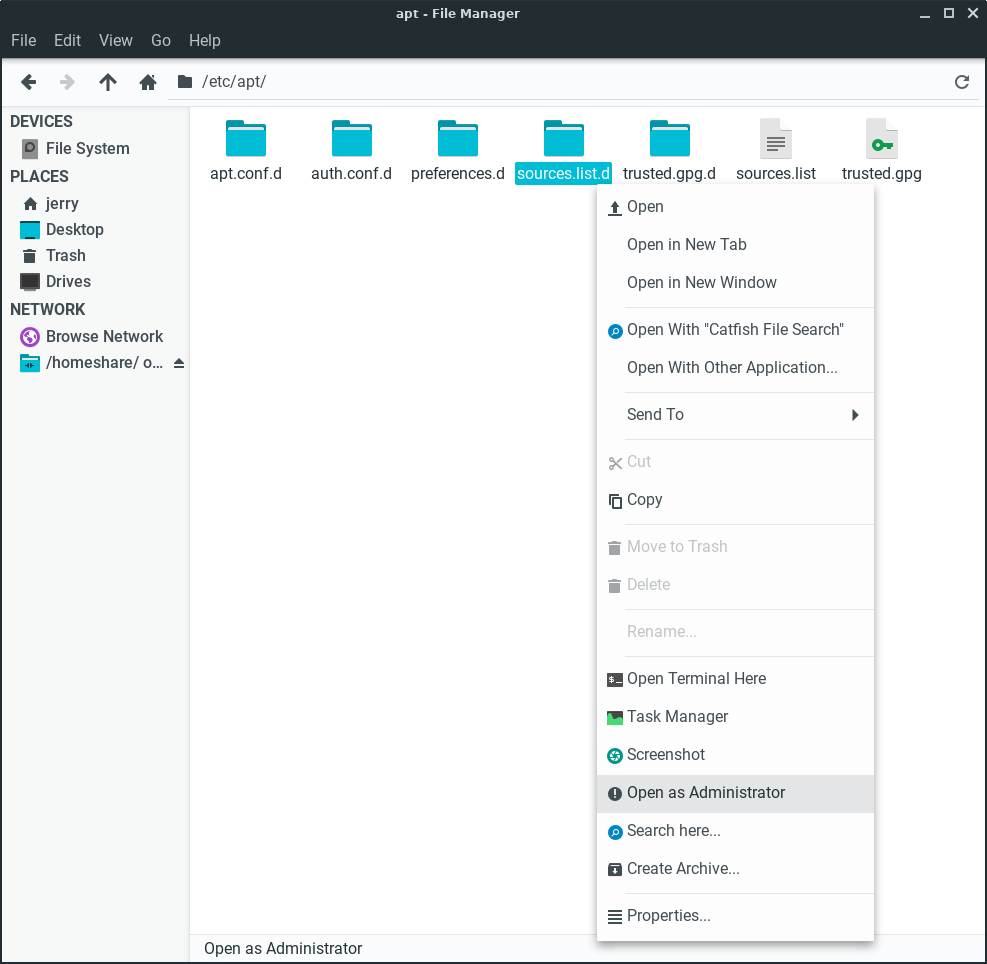Select Open Terminal Here menu entry

point(696,679)
